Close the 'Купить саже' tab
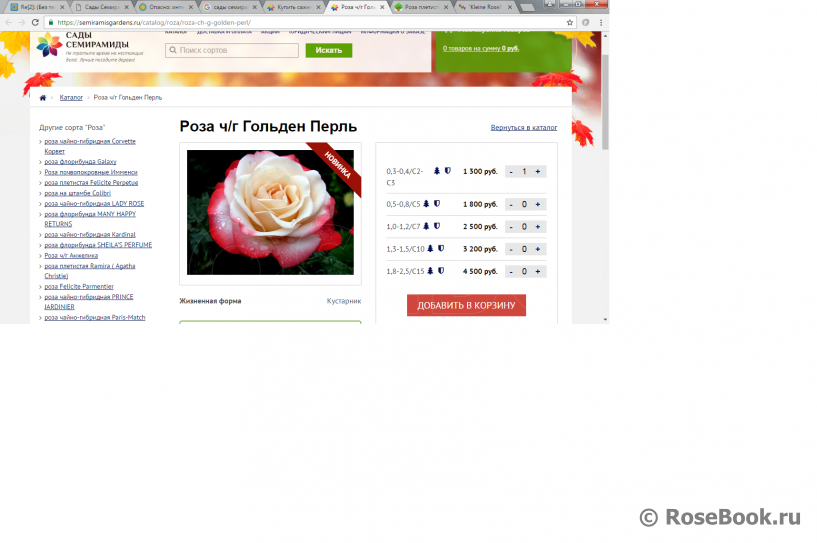Image resolution: width=817 pixels, height=543 pixels. coord(318,7)
